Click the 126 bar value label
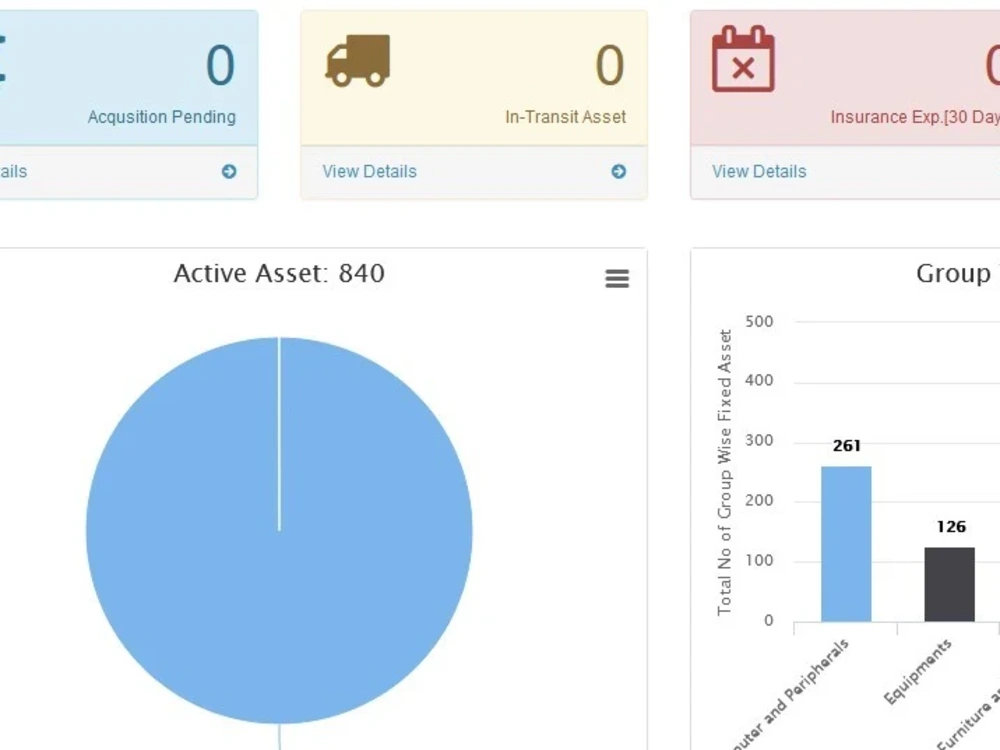Image resolution: width=1000 pixels, height=750 pixels. point(951,527)
